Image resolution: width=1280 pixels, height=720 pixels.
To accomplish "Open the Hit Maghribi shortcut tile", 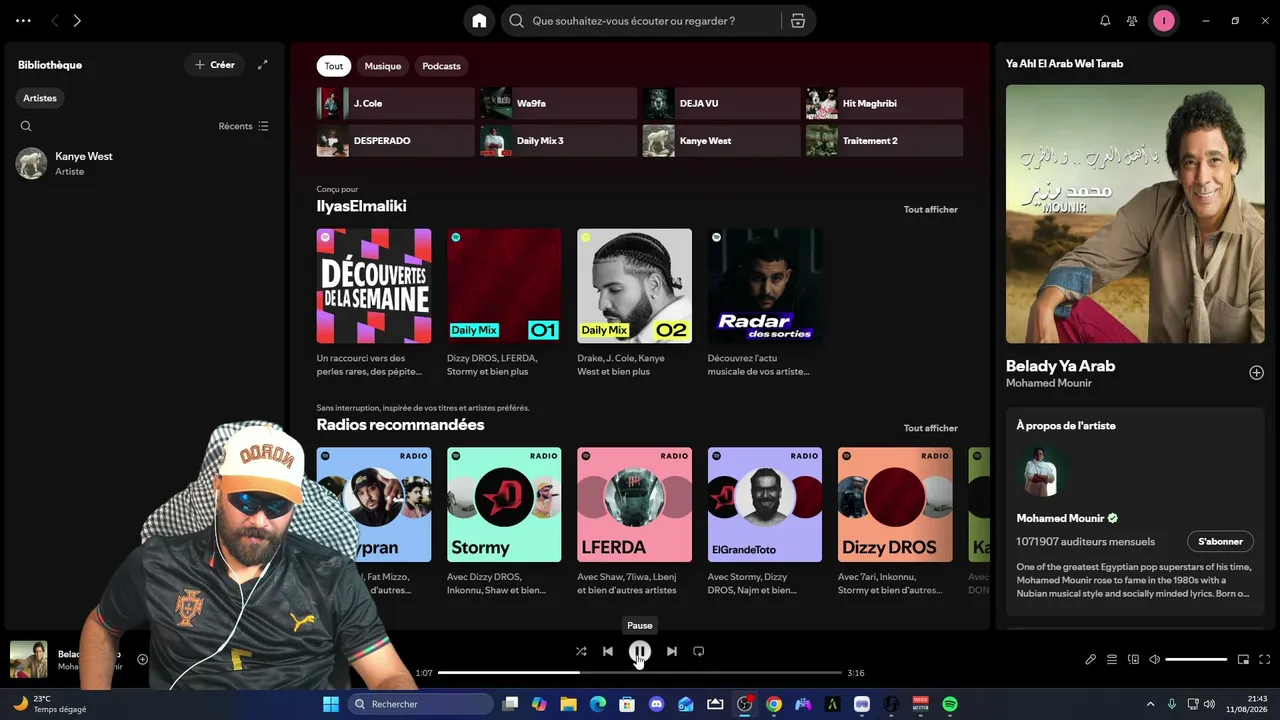I will 885,103.
